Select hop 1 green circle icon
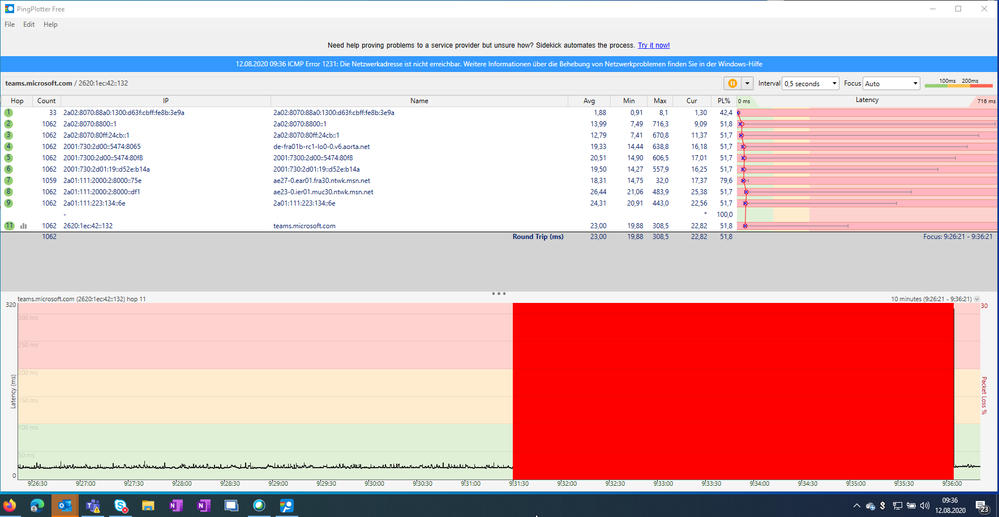The height and width of the screenshot is (517, 999). (x=8, y=112)
